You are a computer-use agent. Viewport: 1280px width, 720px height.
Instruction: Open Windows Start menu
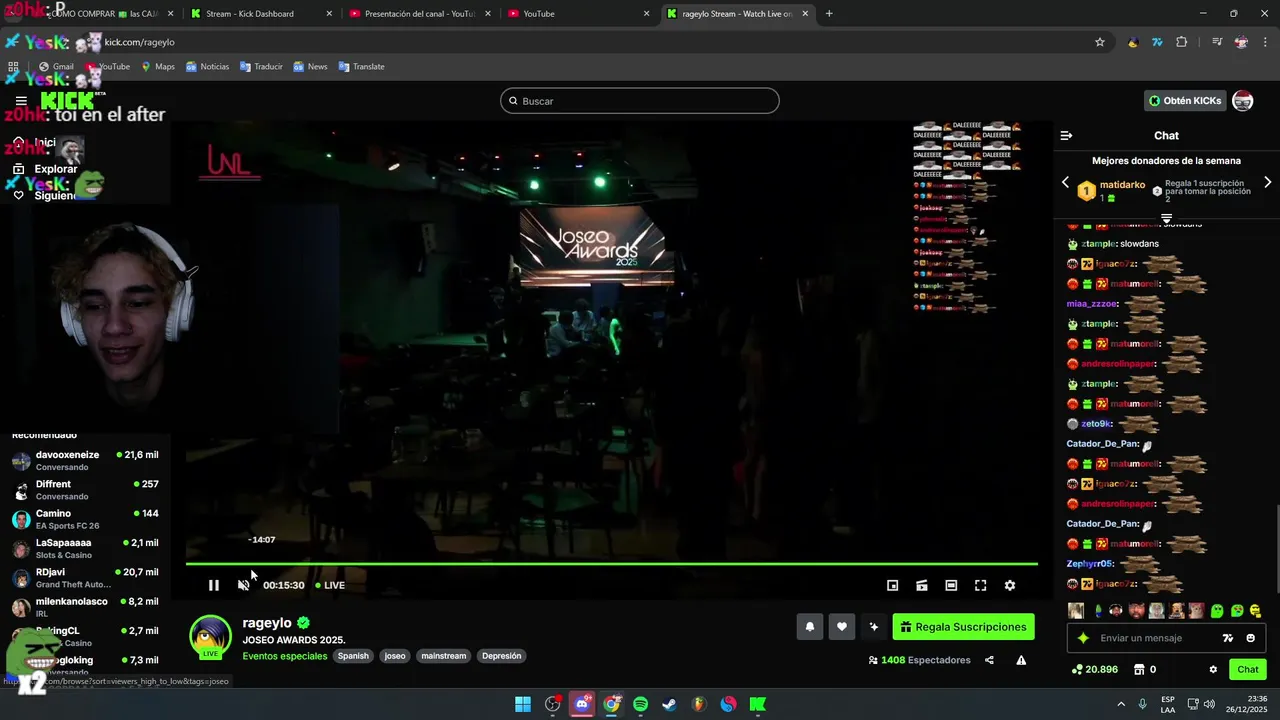pyautogui.click(x=523, y=704)
